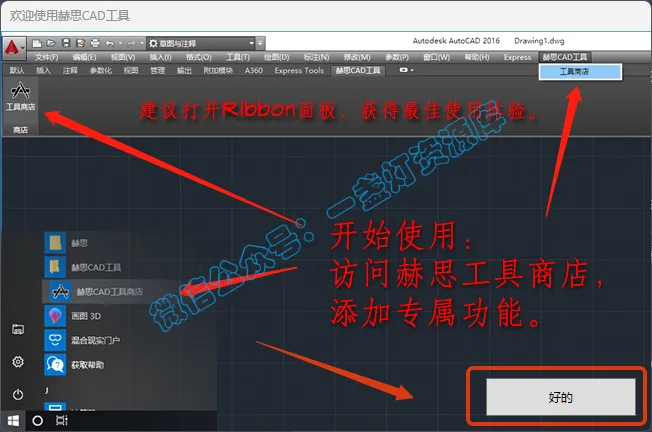Switch to the Express Tools ribbon tab
The height and width of the screenshot is (432, 652).
pos(299,70)
